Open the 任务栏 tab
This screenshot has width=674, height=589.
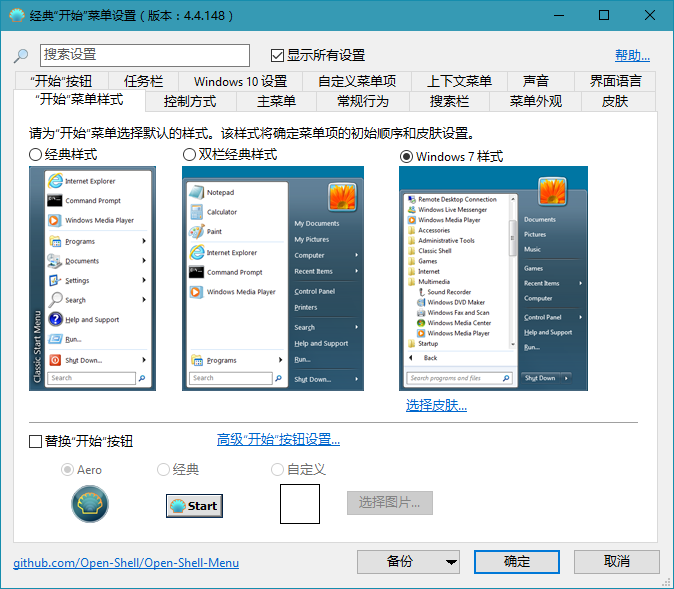[x=143, y=81]
